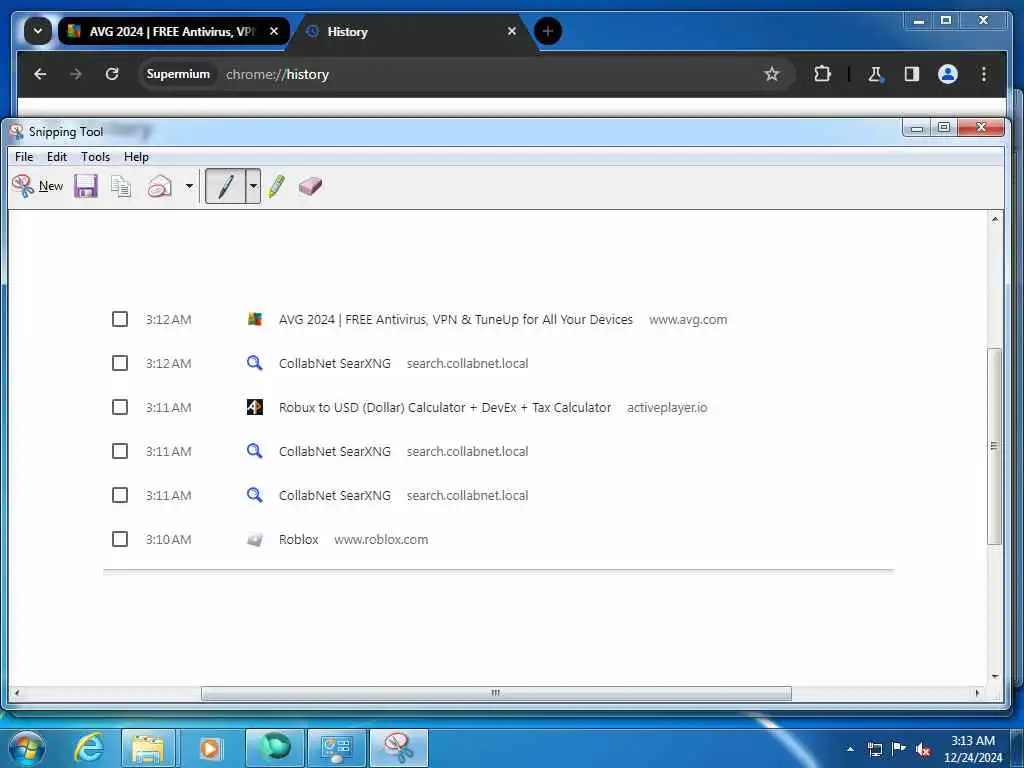Open Windows Media Player from taskbar
The image size is (1024, 768).
[210, 748]
